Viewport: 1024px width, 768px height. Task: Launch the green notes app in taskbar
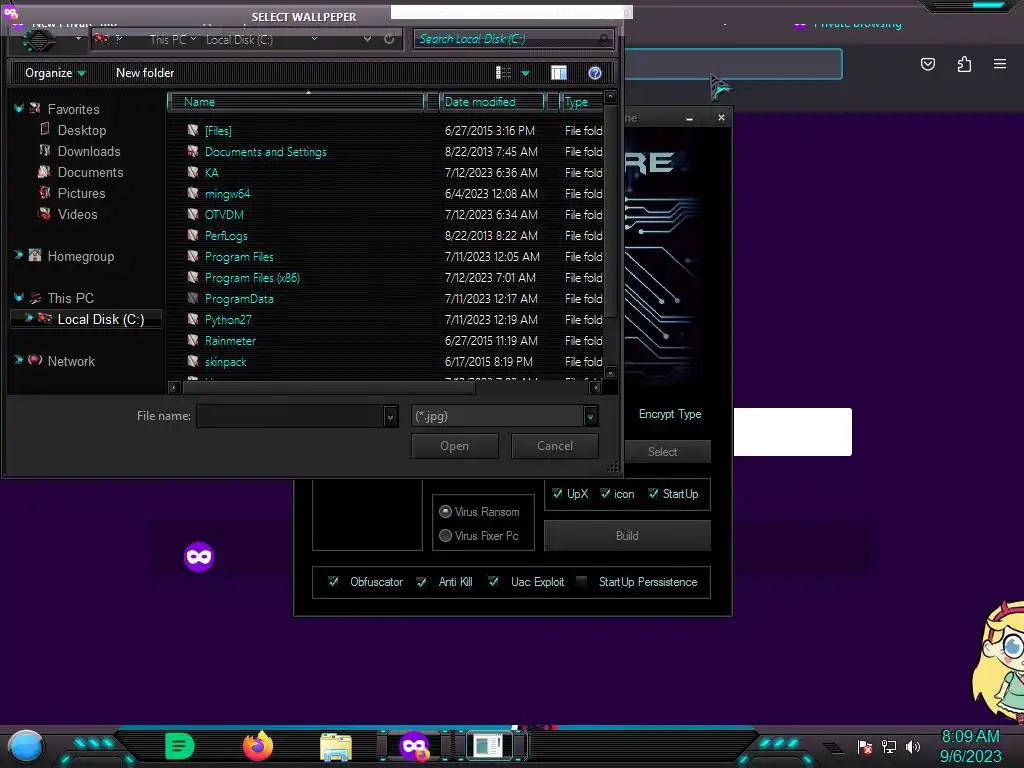[x=180, y=746]
